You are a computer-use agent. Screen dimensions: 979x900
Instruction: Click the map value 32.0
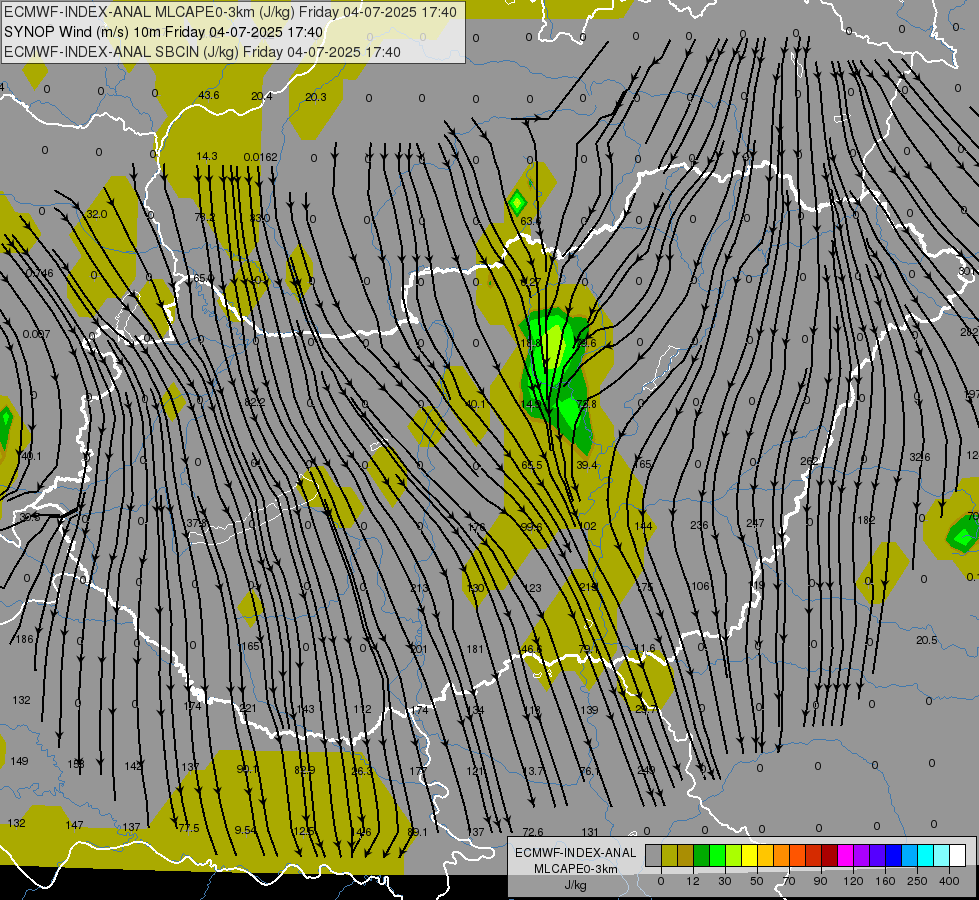click(x=96, y=214)
